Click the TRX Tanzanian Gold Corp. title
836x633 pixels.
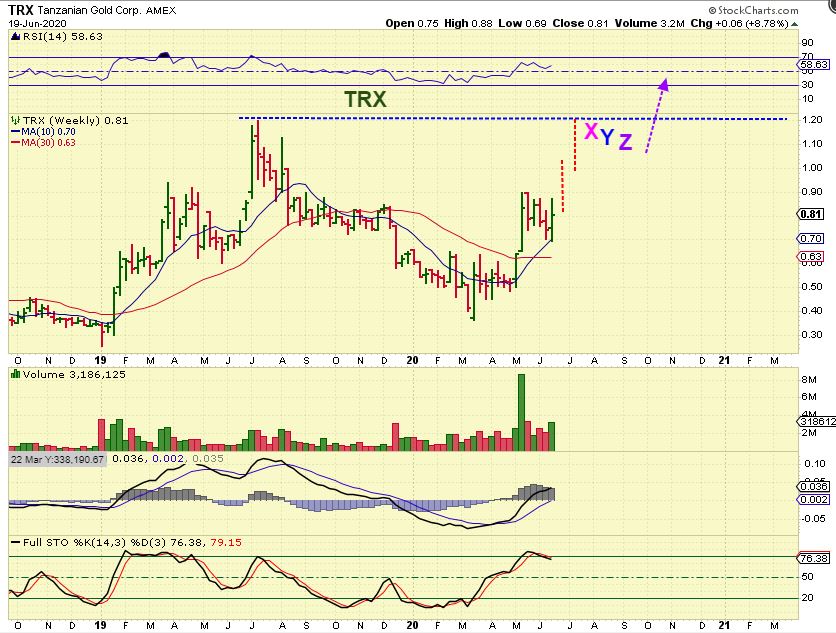pos(92,10)
